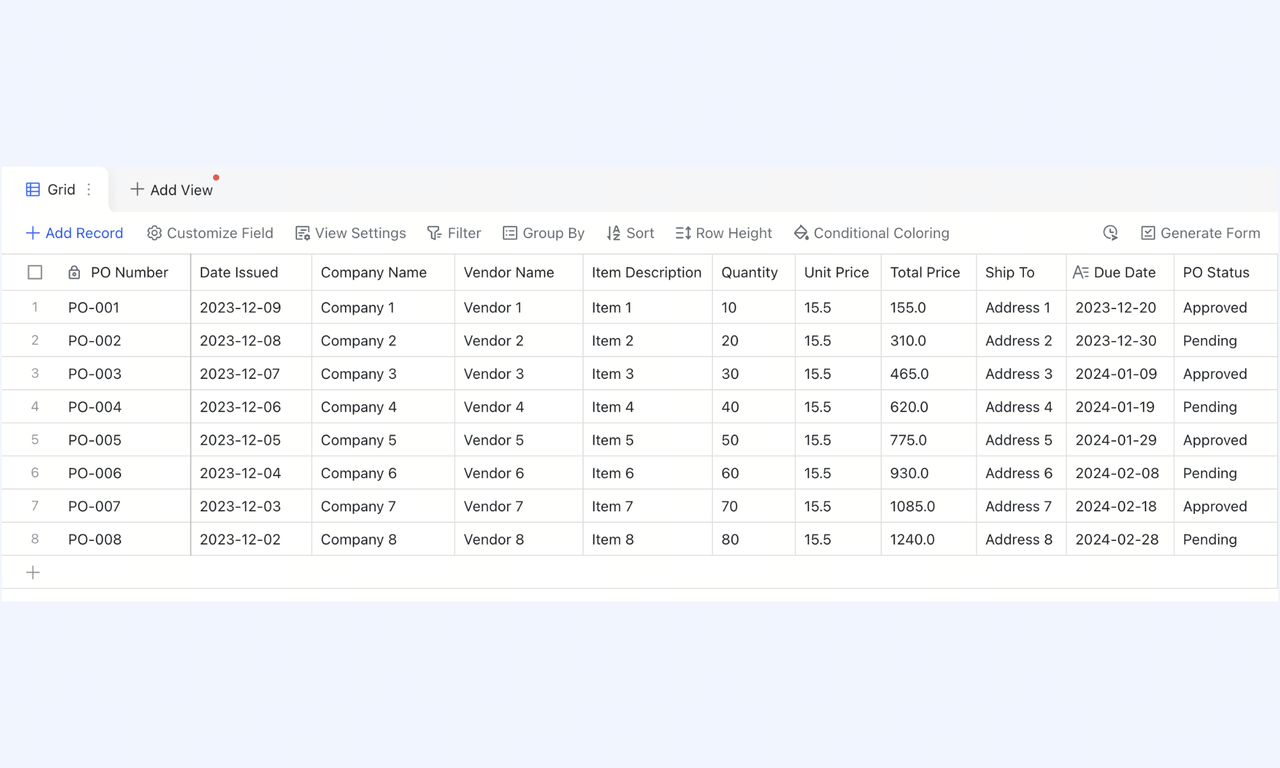
Task: Click the Address 7 cell
Action: (1022, 506)
